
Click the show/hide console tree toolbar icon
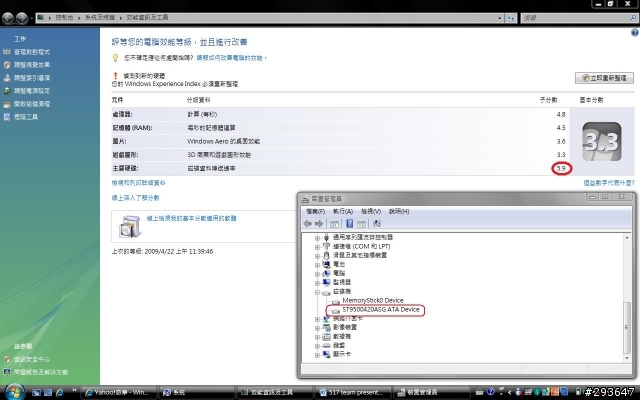pyautogui.click(x=334, y=224)
